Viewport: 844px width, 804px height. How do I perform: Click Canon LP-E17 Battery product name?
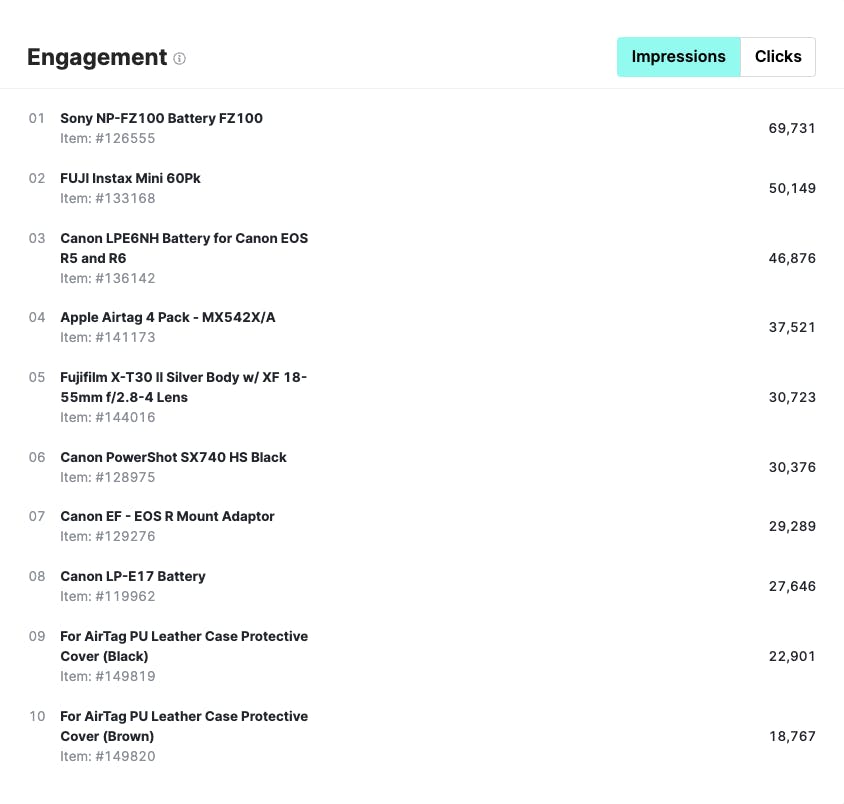(x=132, y=576)
